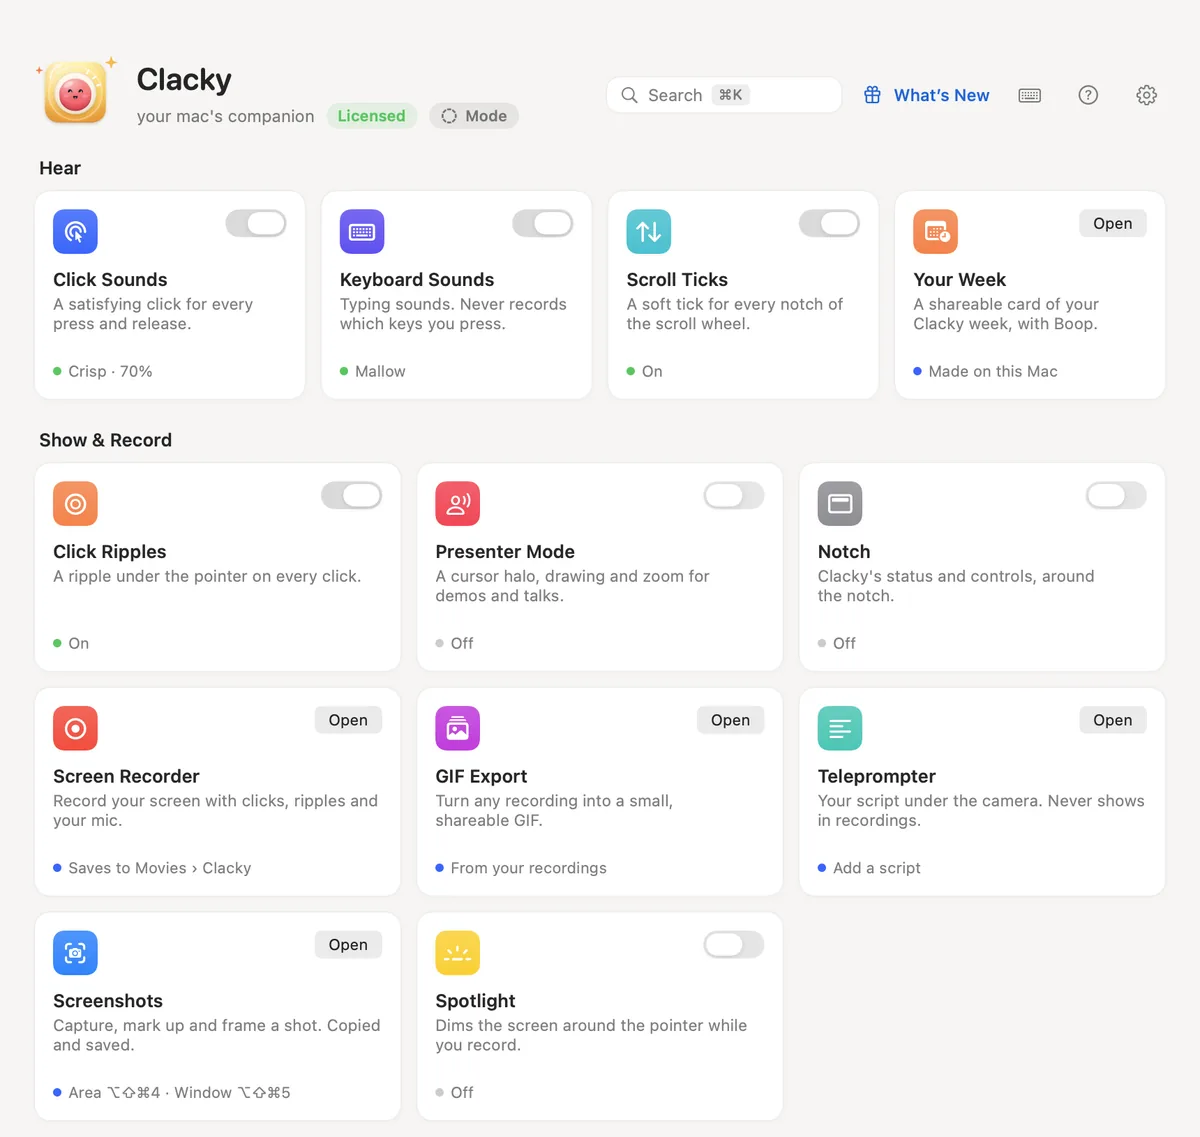Screen dimensions: 1200x1137
Task: Toggle the Scroll Ticks switch
Action: [829, 223]
